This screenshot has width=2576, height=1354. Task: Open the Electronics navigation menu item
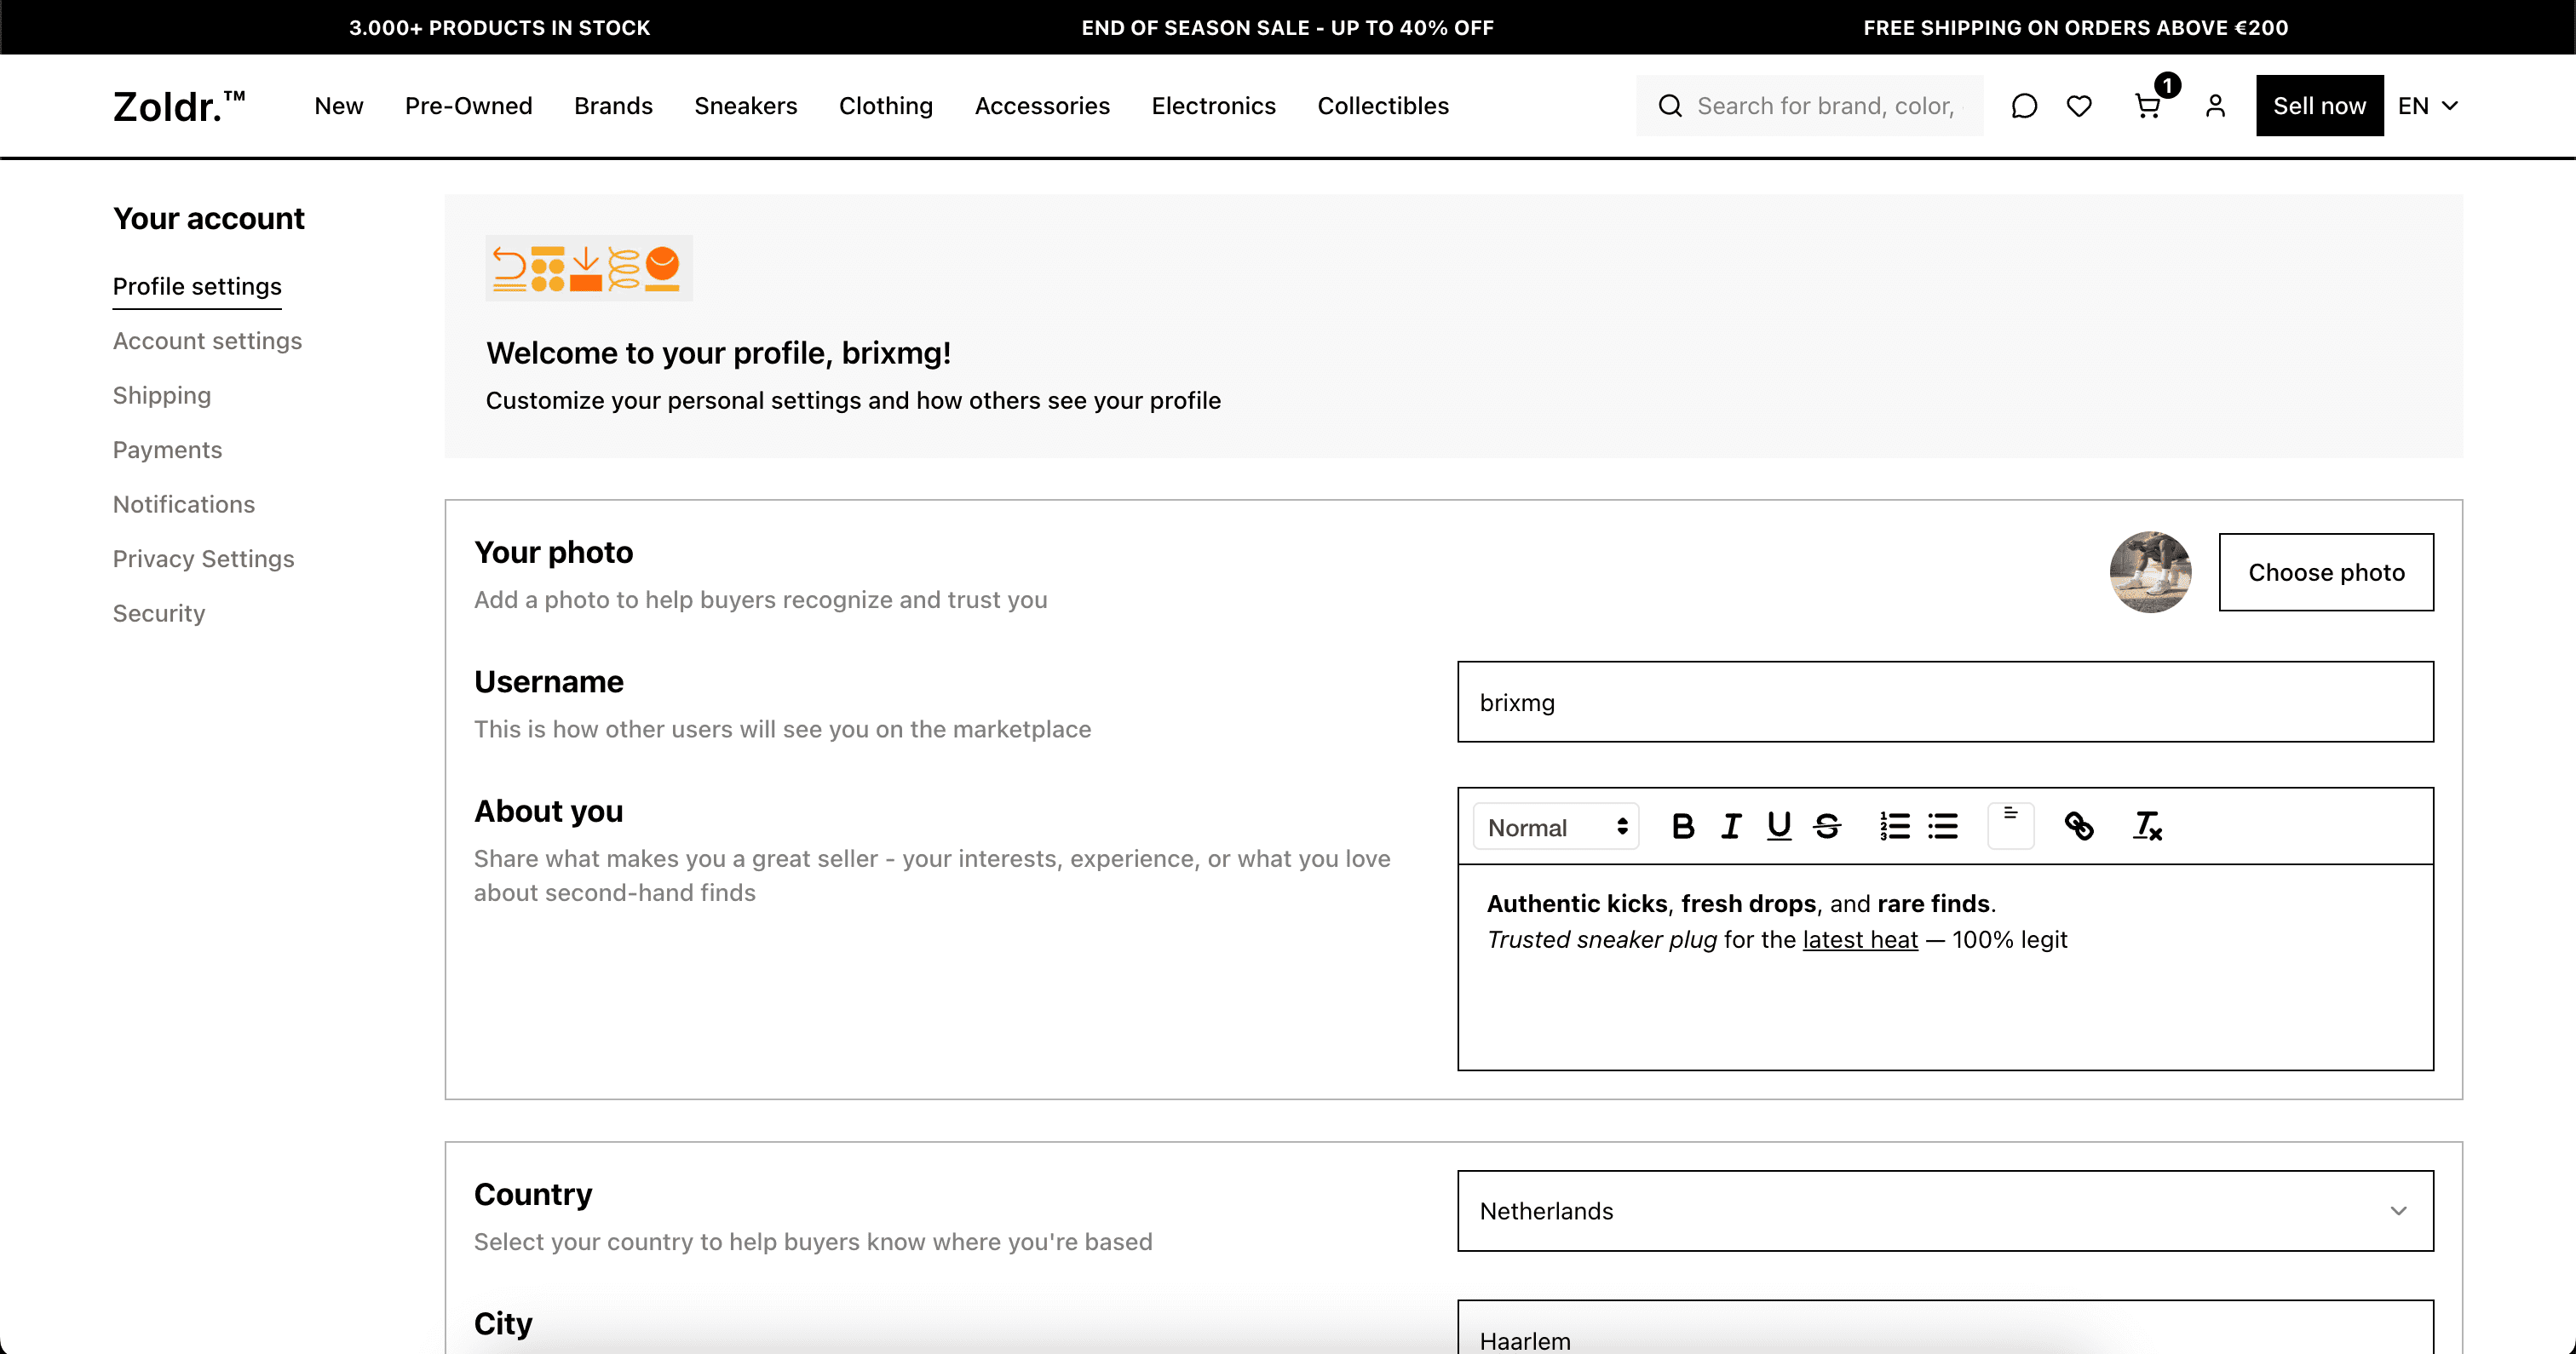click(1213, 105)
